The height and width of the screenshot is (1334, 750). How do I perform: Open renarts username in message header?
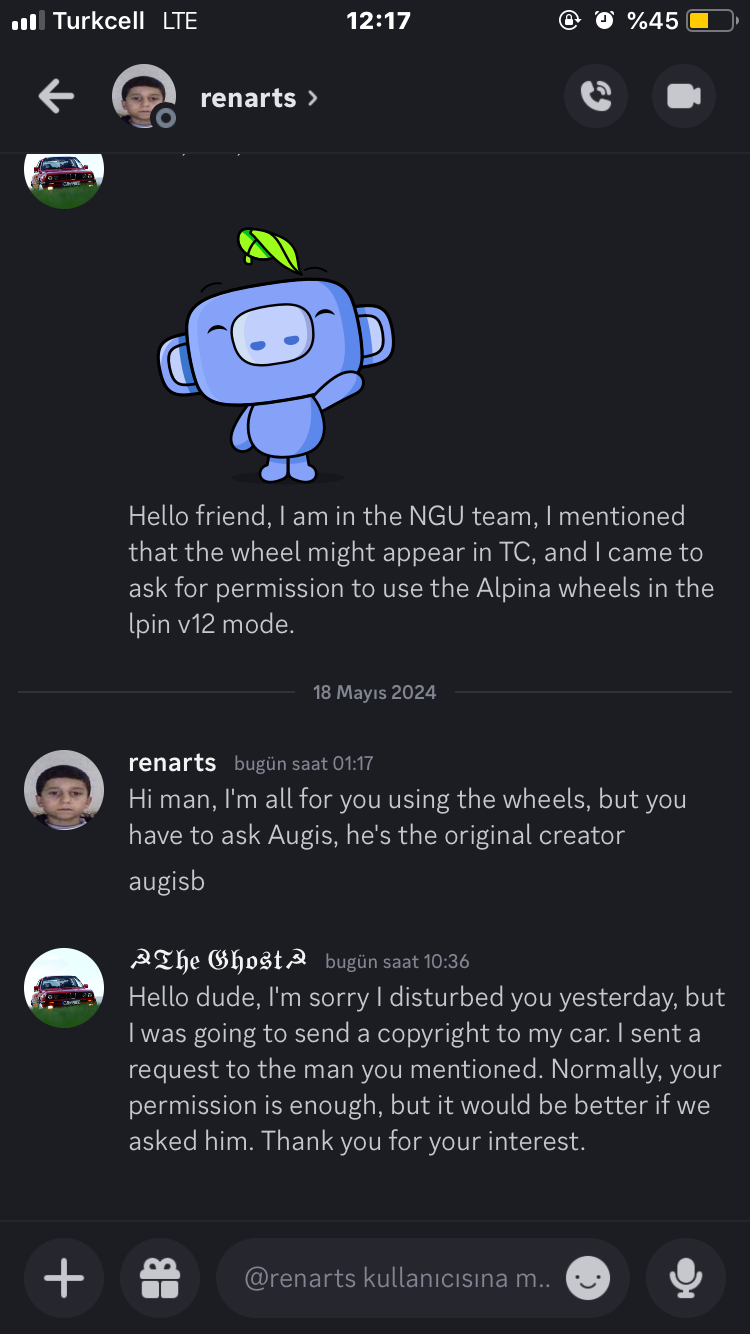tap(172, 762)
